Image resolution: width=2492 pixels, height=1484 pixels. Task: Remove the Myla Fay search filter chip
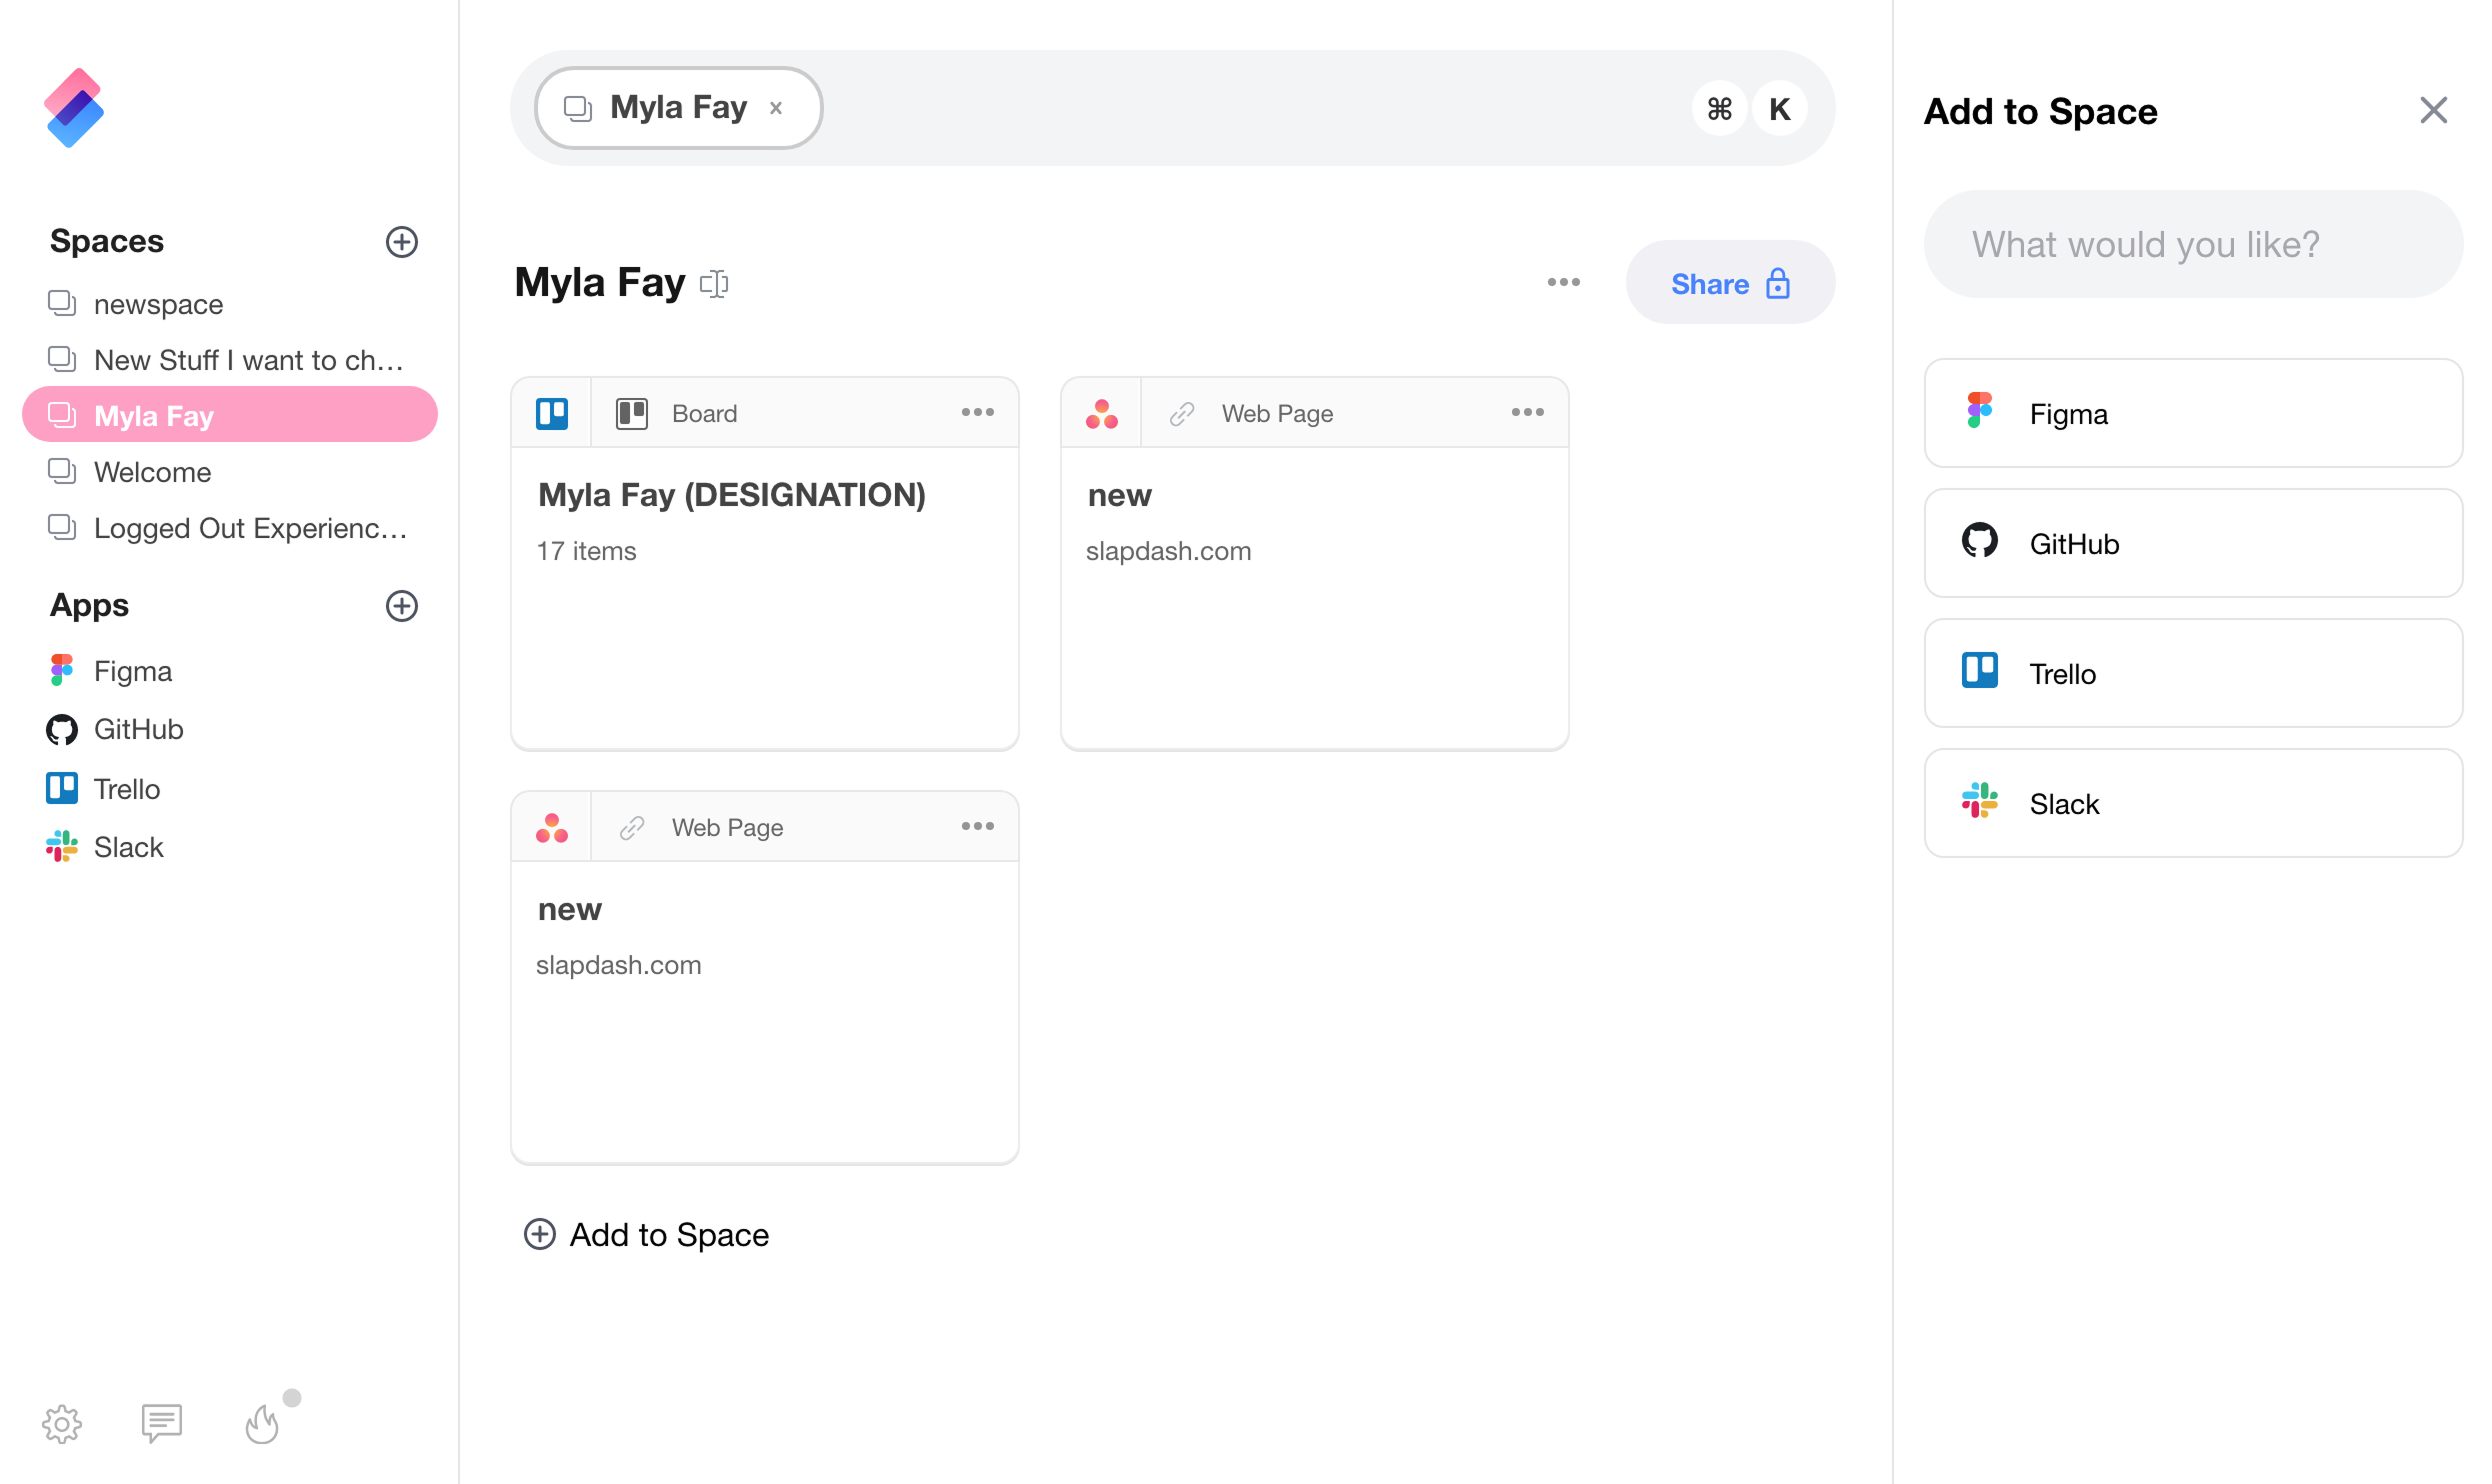(777, 107)
